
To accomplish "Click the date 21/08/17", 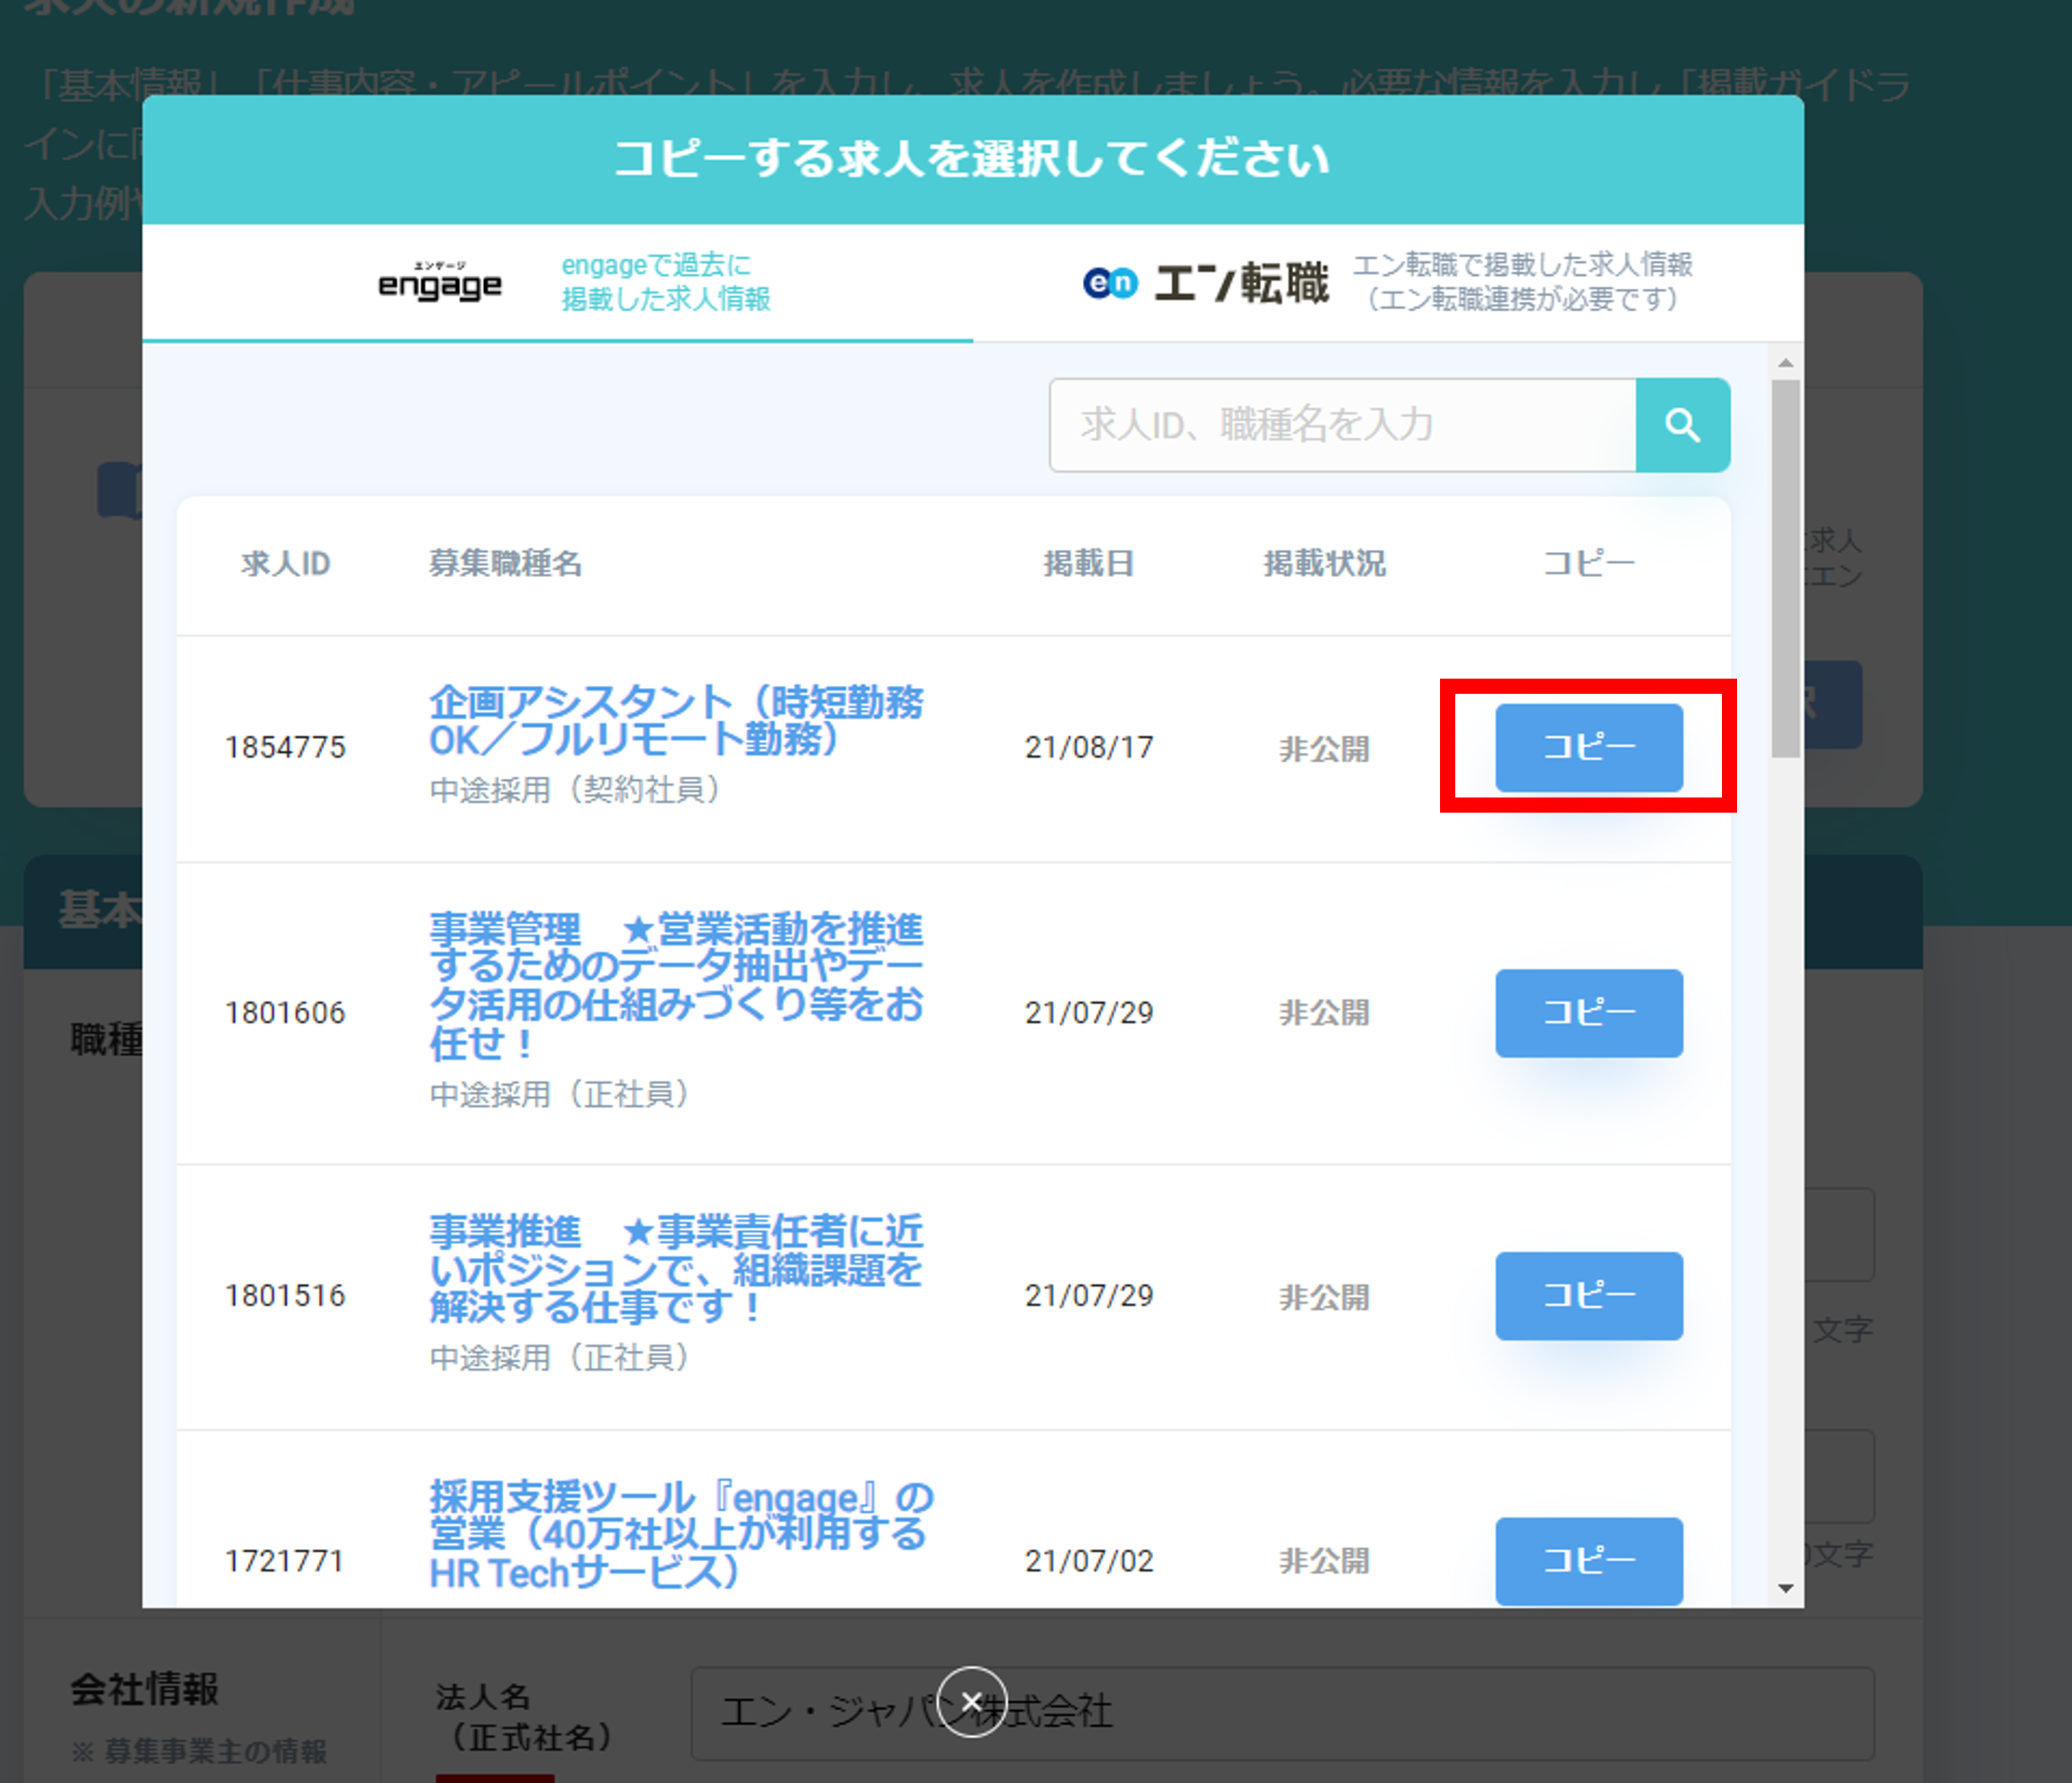I will (1089, 747).
